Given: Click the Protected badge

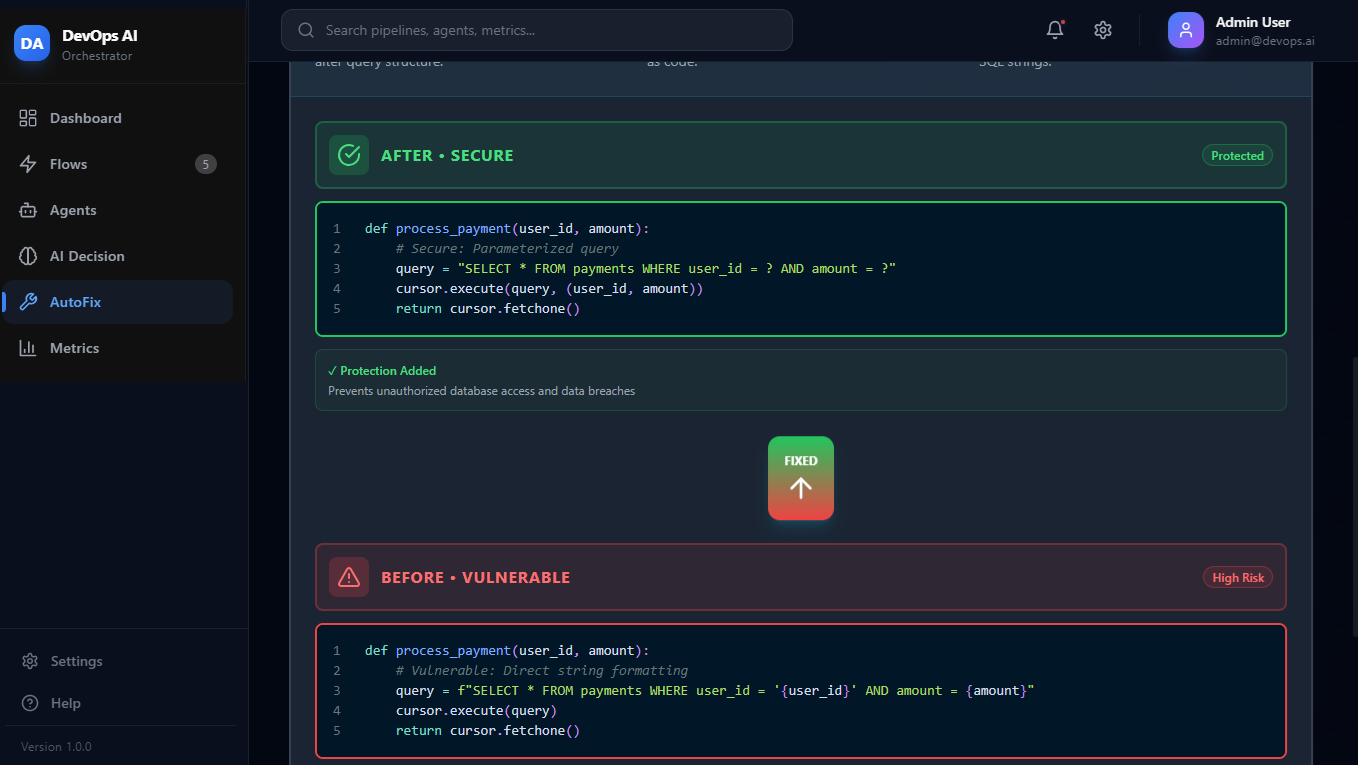Looking at the screenshot, I should point(1237,155).
